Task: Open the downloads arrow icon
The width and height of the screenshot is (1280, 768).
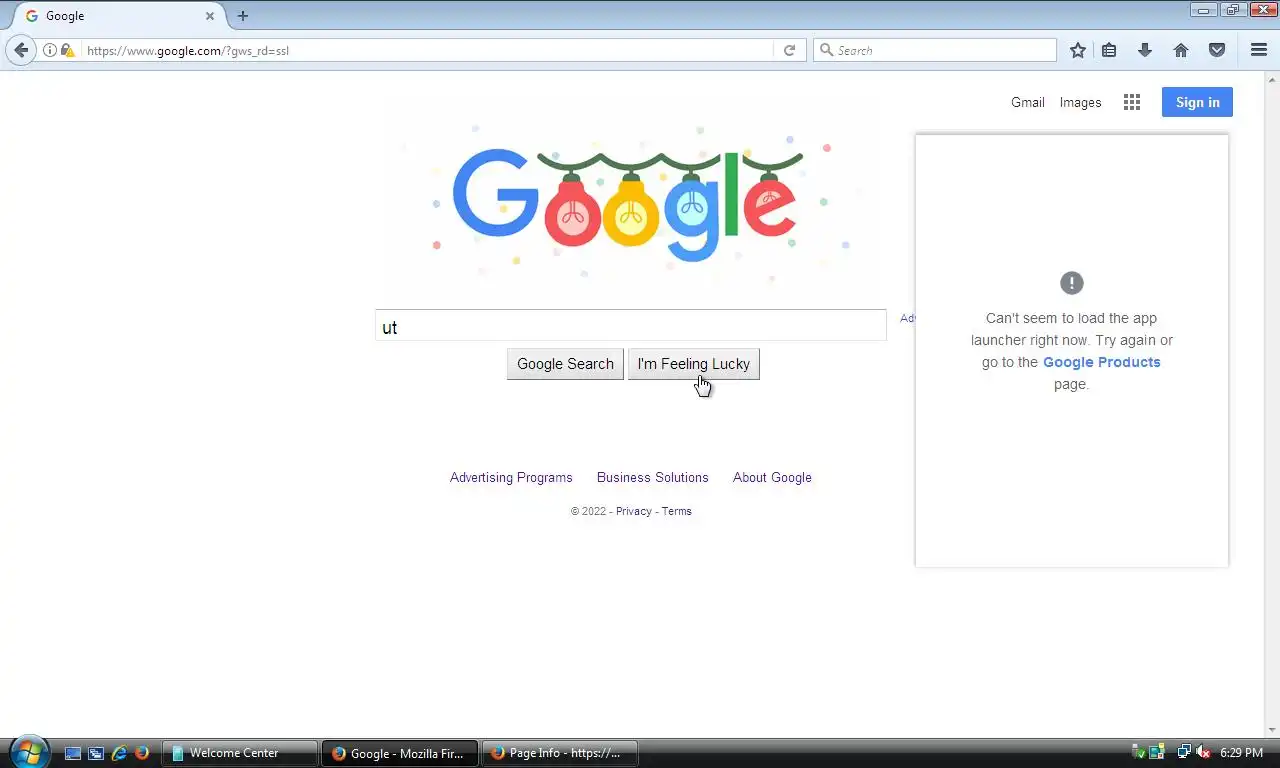Action: [1145, 50]
